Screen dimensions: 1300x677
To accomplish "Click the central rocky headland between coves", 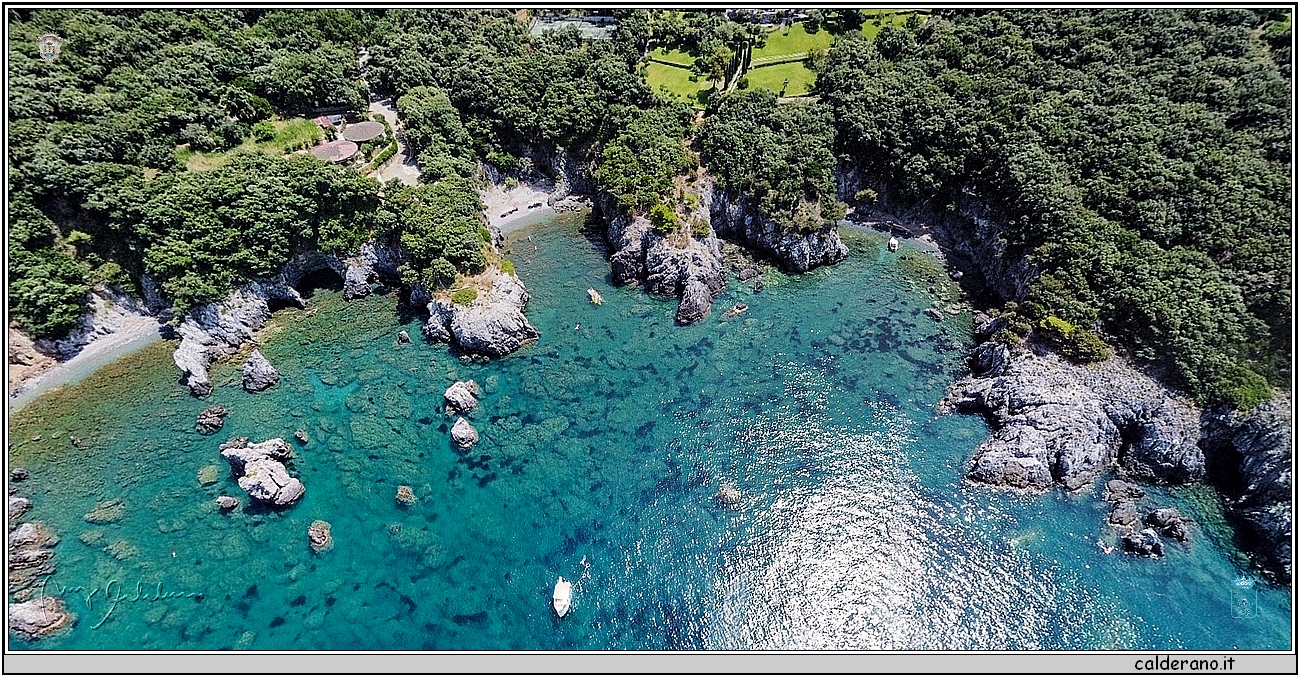I will coord(668,257).
